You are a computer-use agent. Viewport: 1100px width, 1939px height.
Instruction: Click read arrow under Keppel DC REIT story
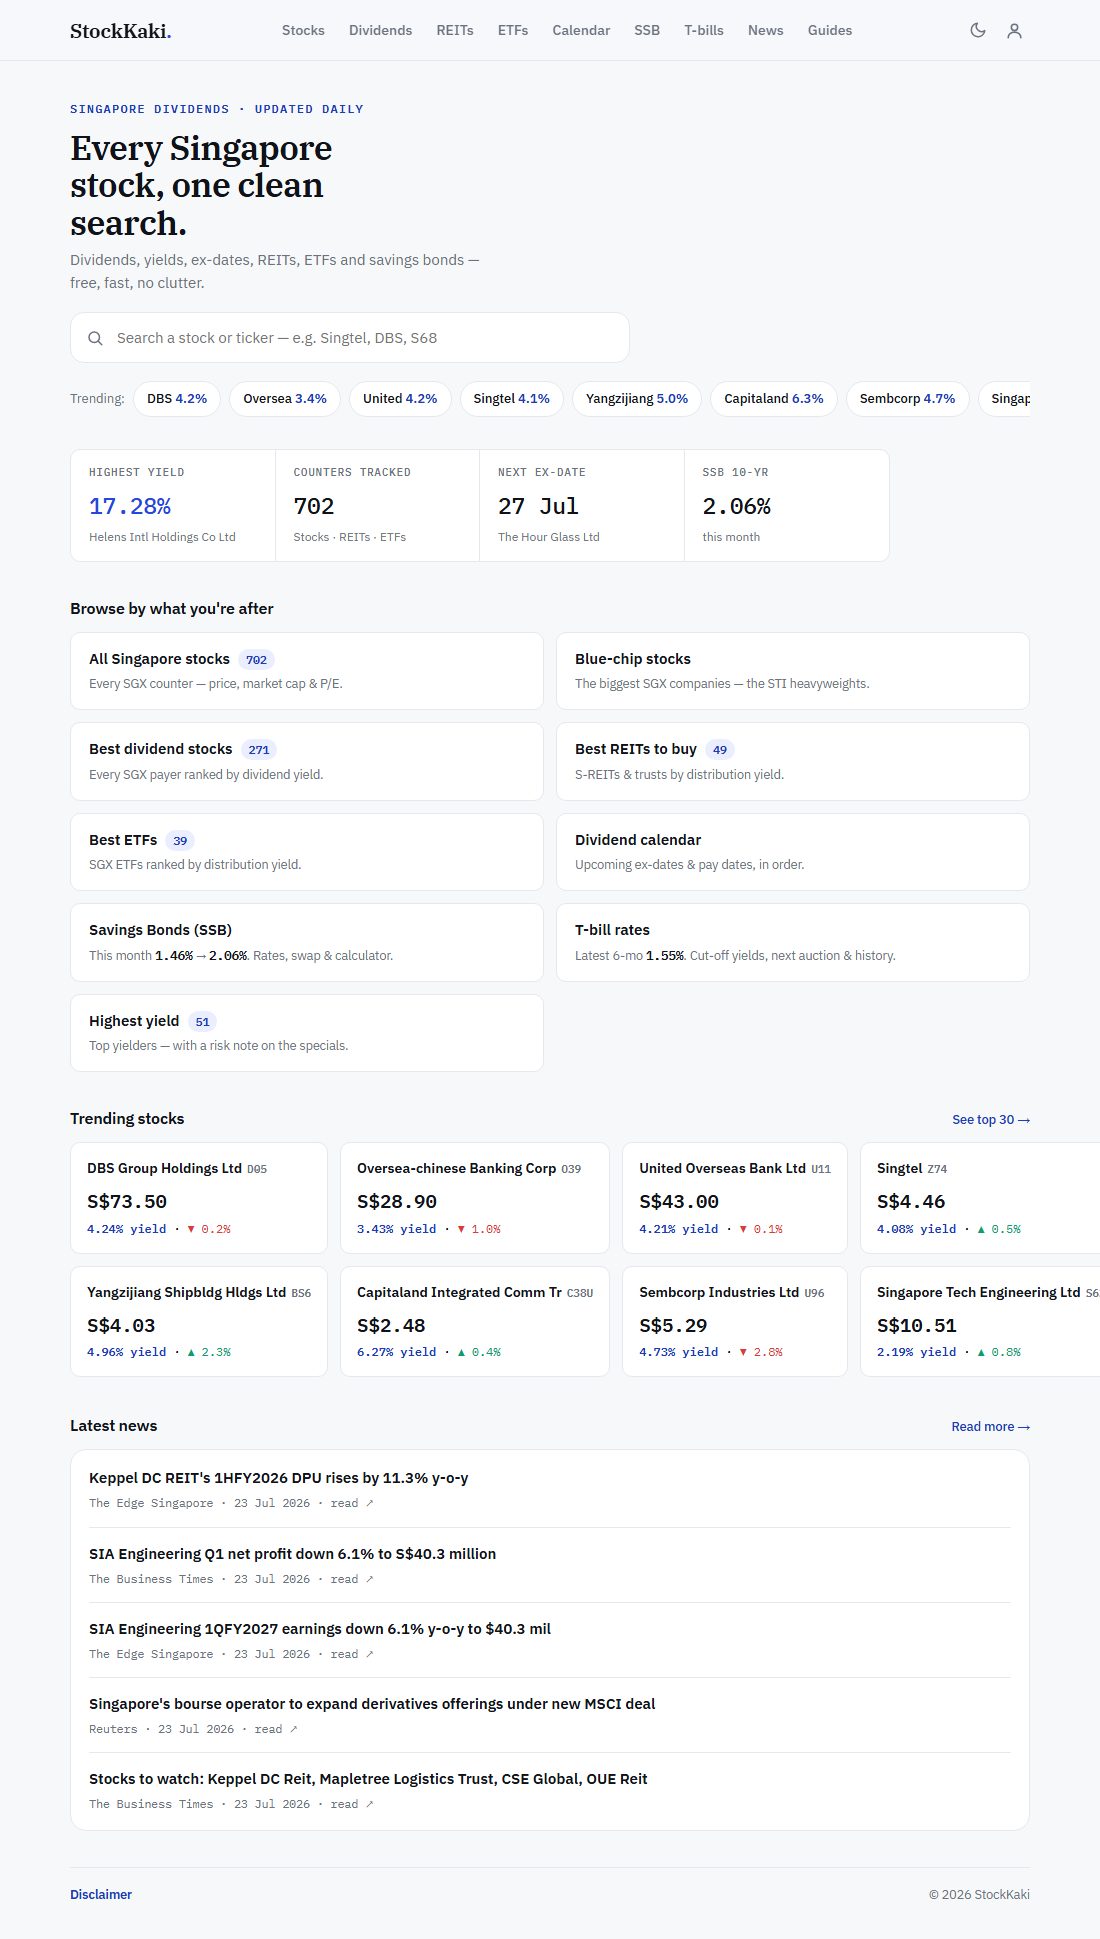pyautogui.click(x=352, y=1503)
